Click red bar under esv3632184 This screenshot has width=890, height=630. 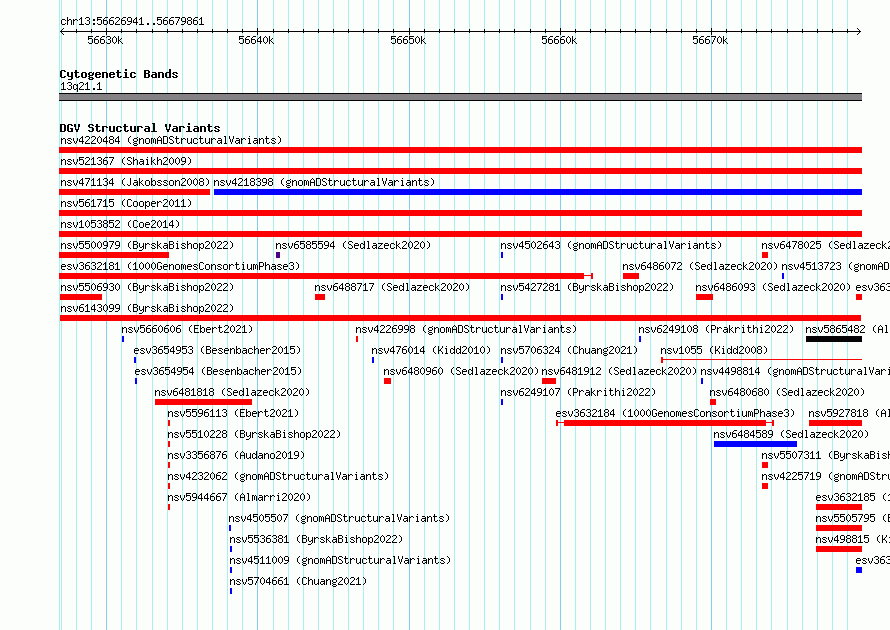point(665,423)
